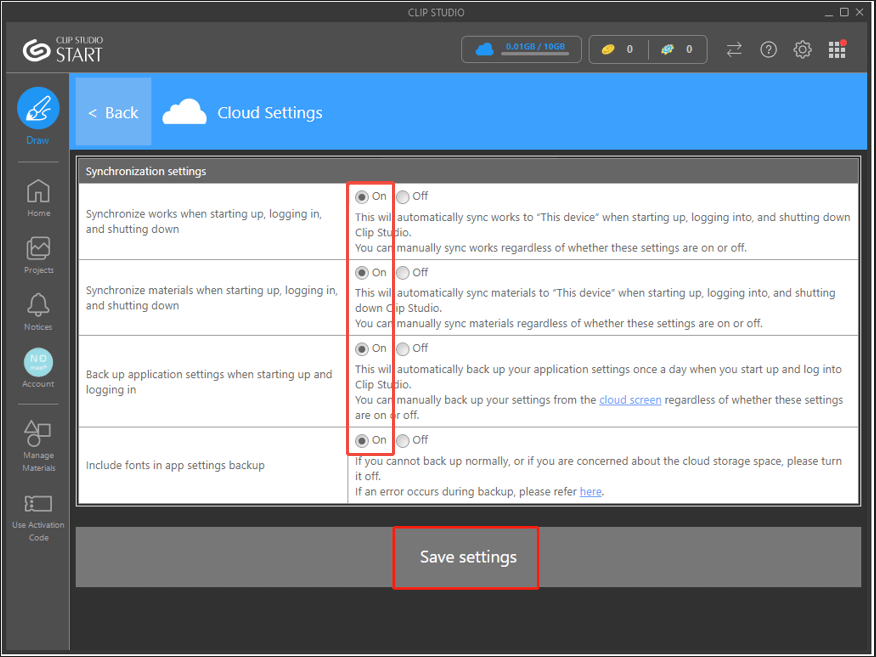The image size is (876, 657).
Task: Turn off synchronize works on startup
Action: click(403, 197)
